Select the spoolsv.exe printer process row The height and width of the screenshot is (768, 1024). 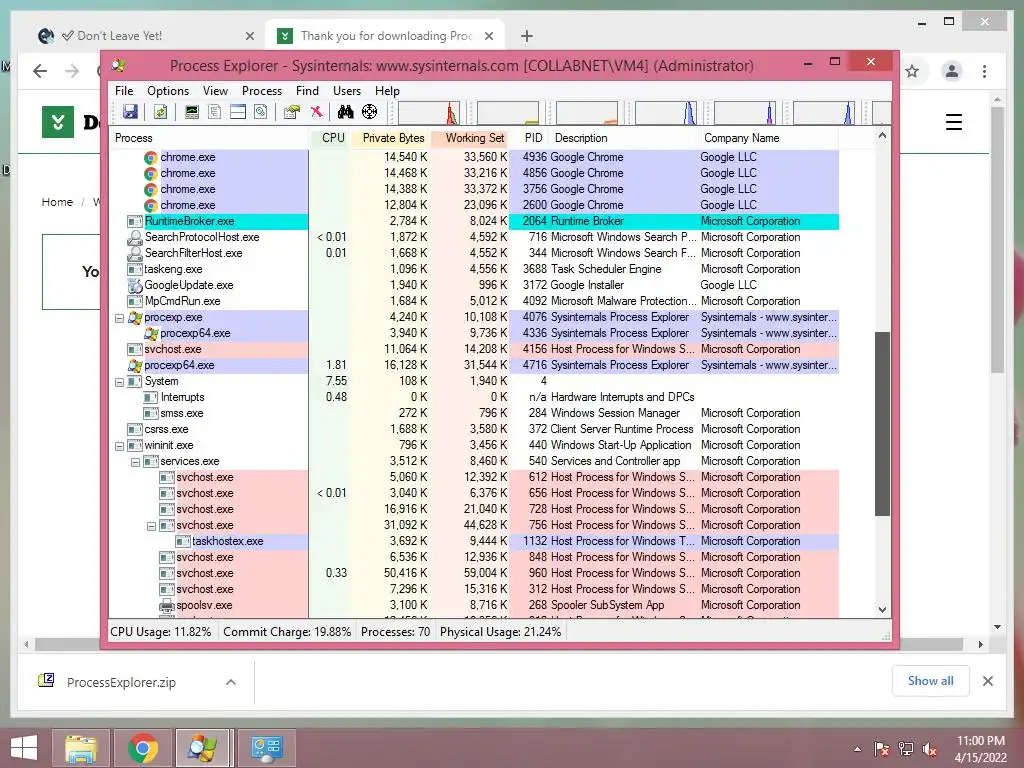tap(475, 605)
